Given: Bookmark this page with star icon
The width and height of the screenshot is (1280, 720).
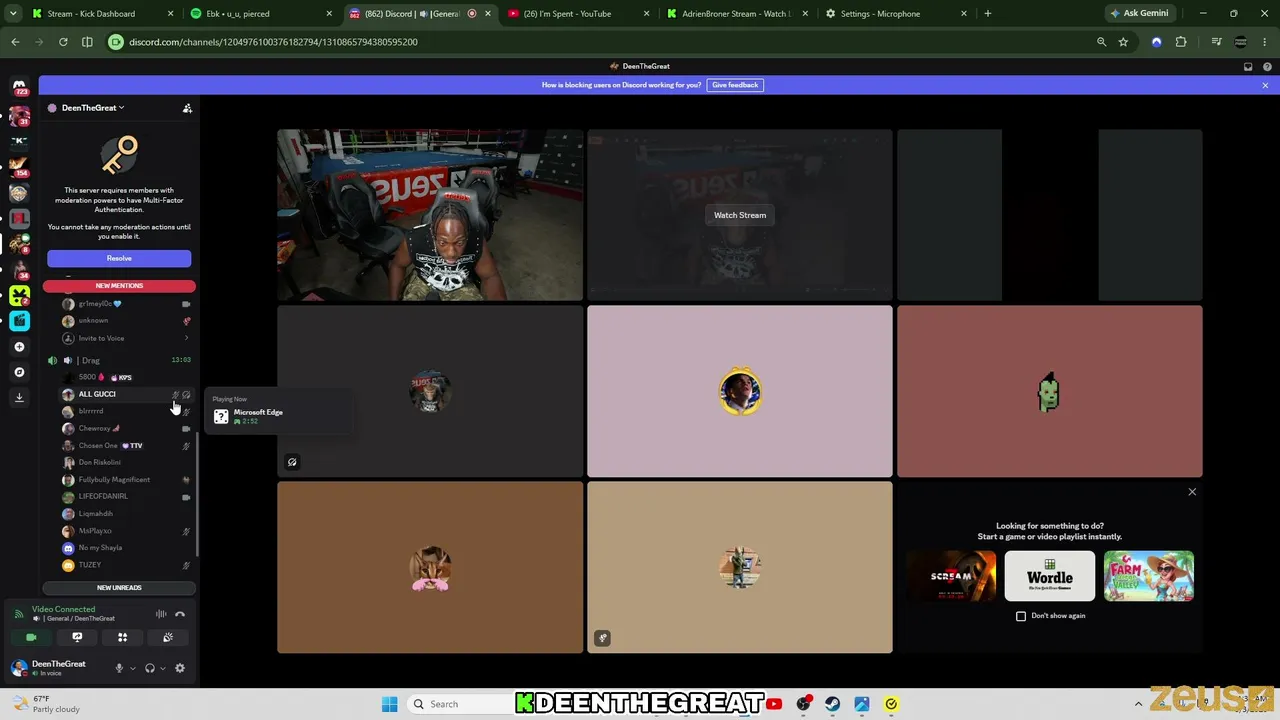Looking at the screenshot, I should pyautogui.click(x=1123, y=42).
